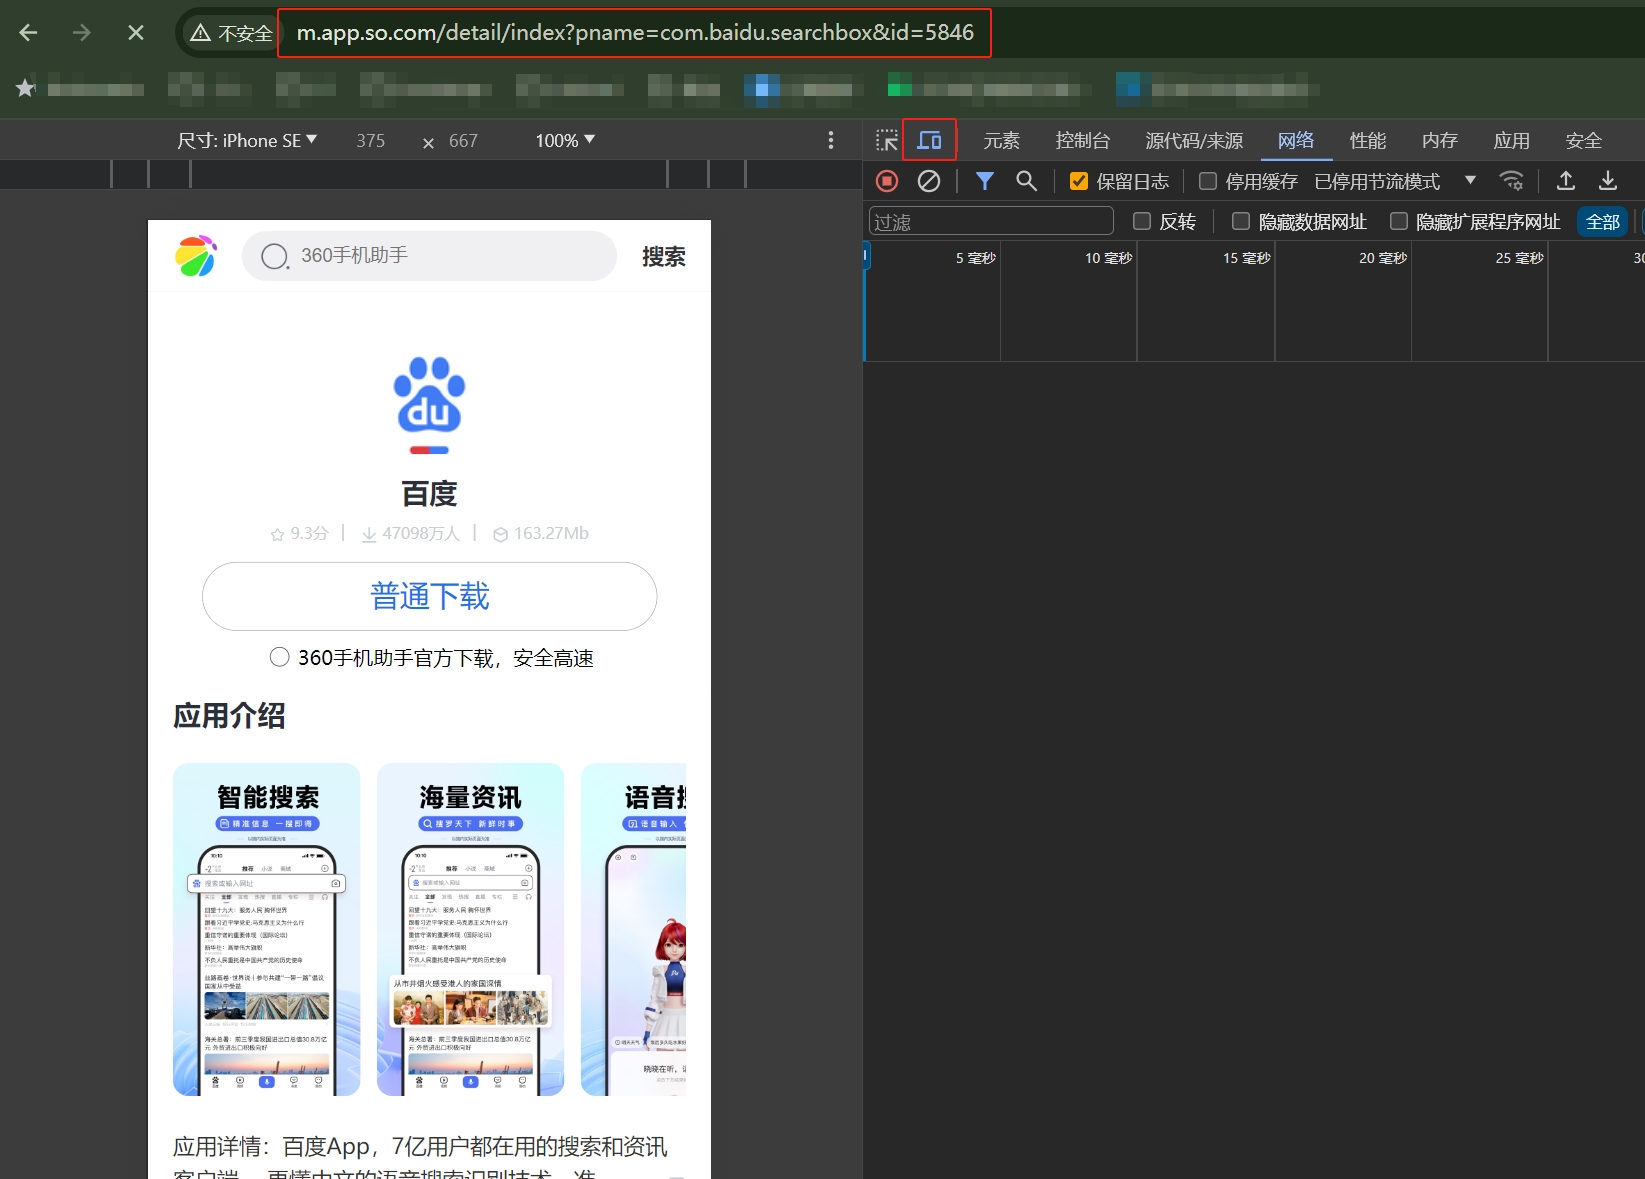Click the 应用介绍 heading

tap(229, 716)
